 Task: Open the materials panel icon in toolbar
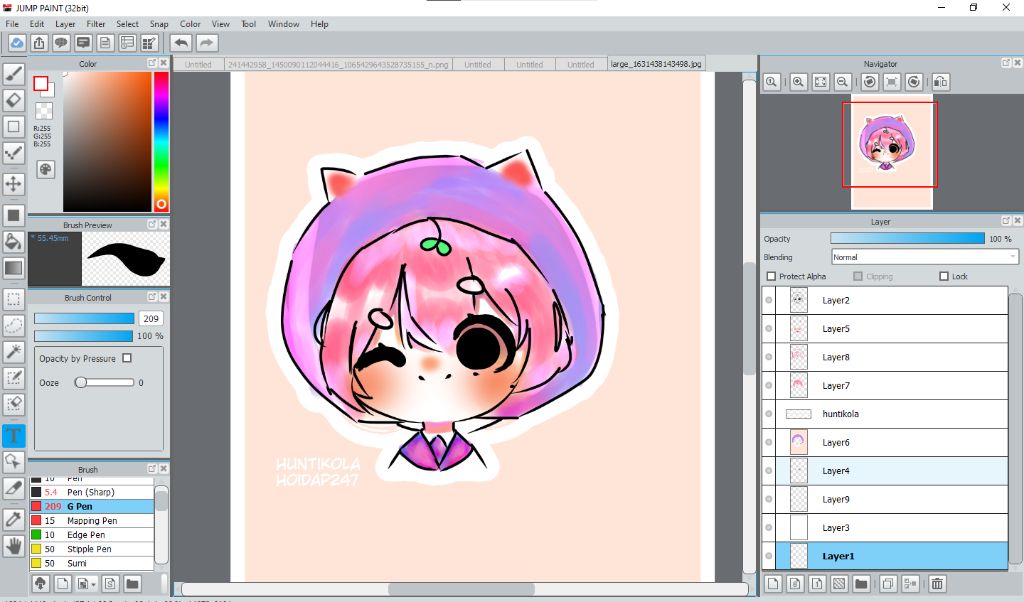[149, 43]
